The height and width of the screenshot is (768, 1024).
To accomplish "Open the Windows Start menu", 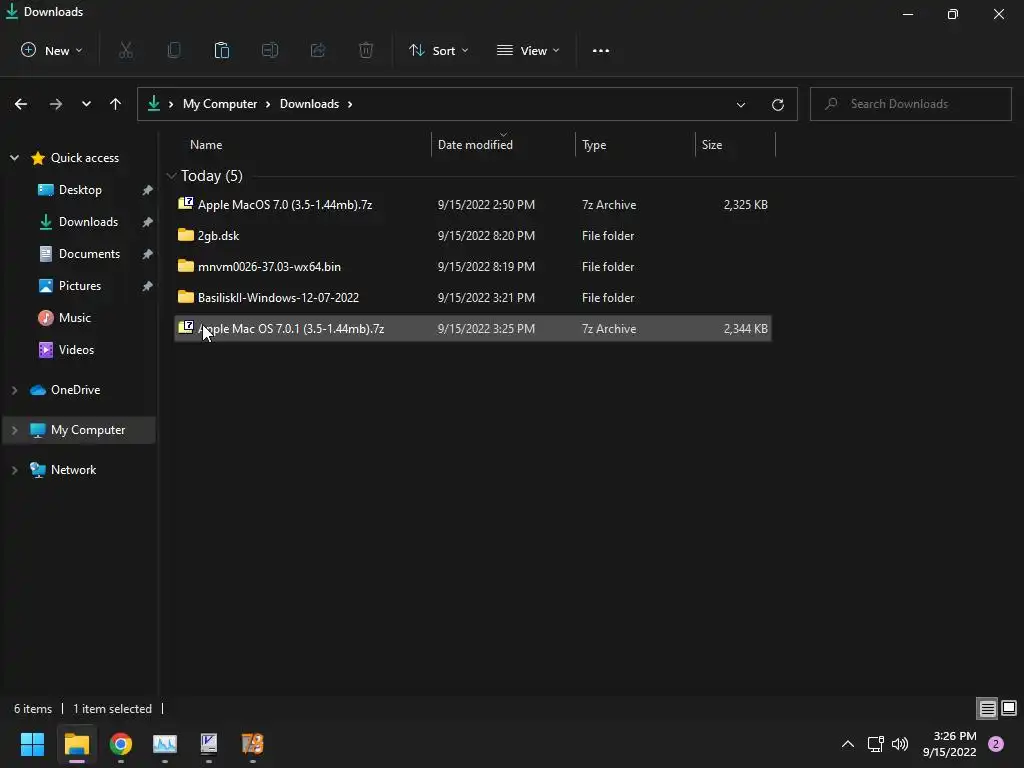I will click(32, 744).
